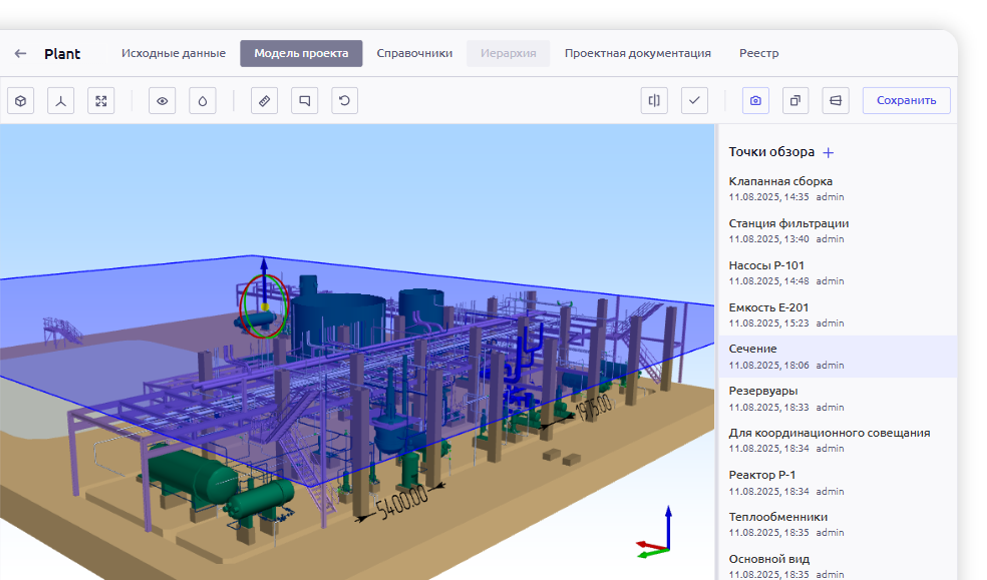This screenshot has height=580, width=987.
Task: Go to Проектная документация tab
Action: click(638, 54)
